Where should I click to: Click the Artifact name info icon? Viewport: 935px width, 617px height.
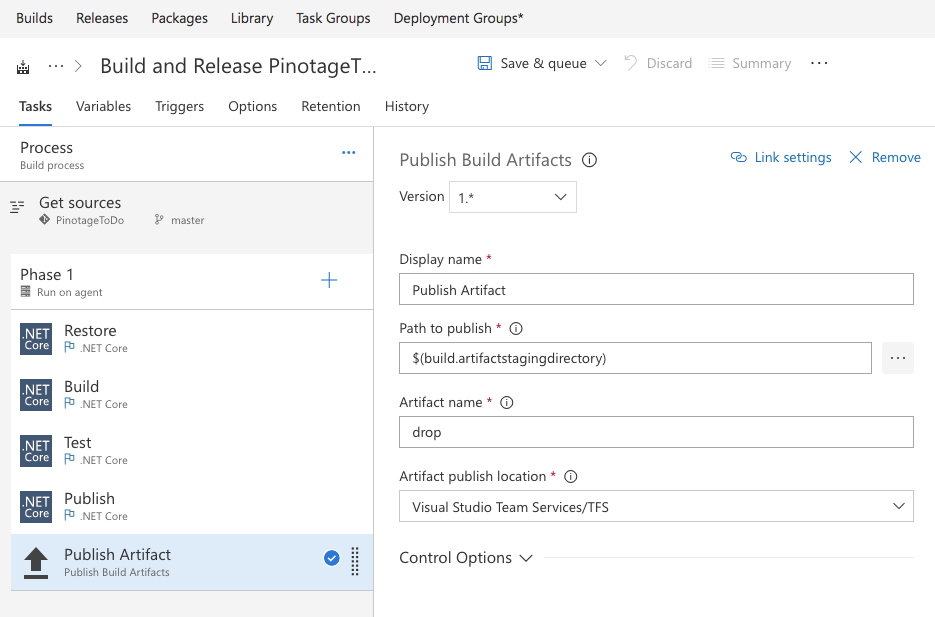[506, 402]
